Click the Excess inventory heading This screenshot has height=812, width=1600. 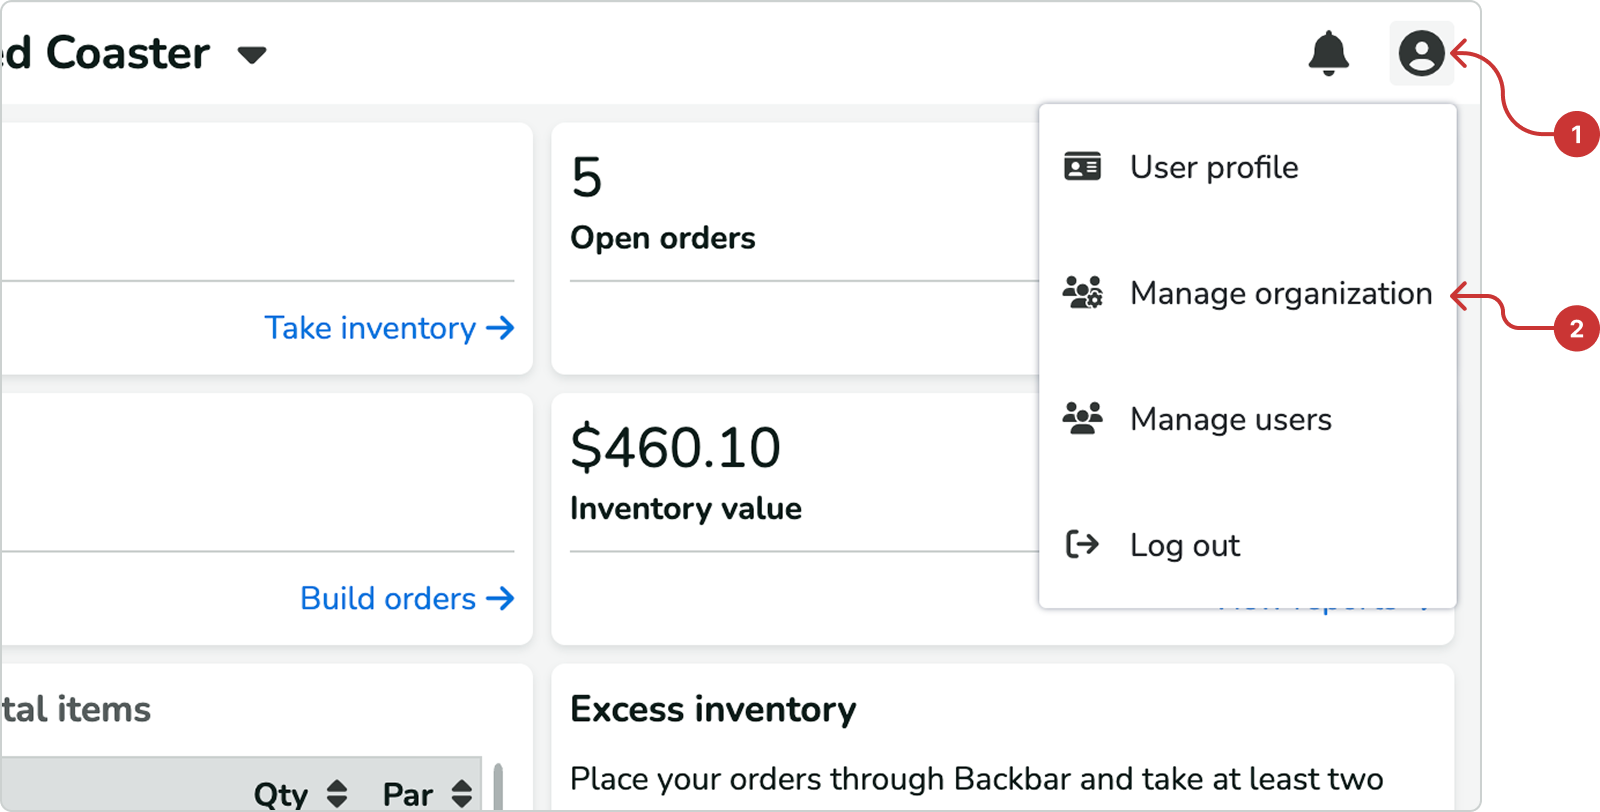(x=713, y=709)
